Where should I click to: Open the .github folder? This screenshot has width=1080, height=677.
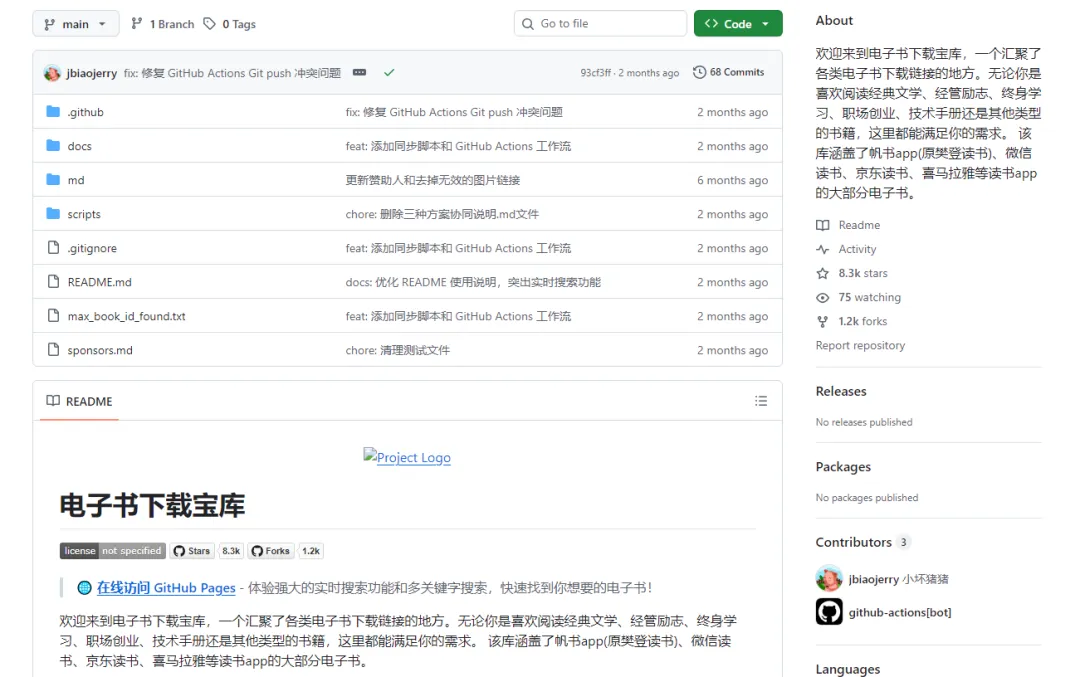click(85, 112)
